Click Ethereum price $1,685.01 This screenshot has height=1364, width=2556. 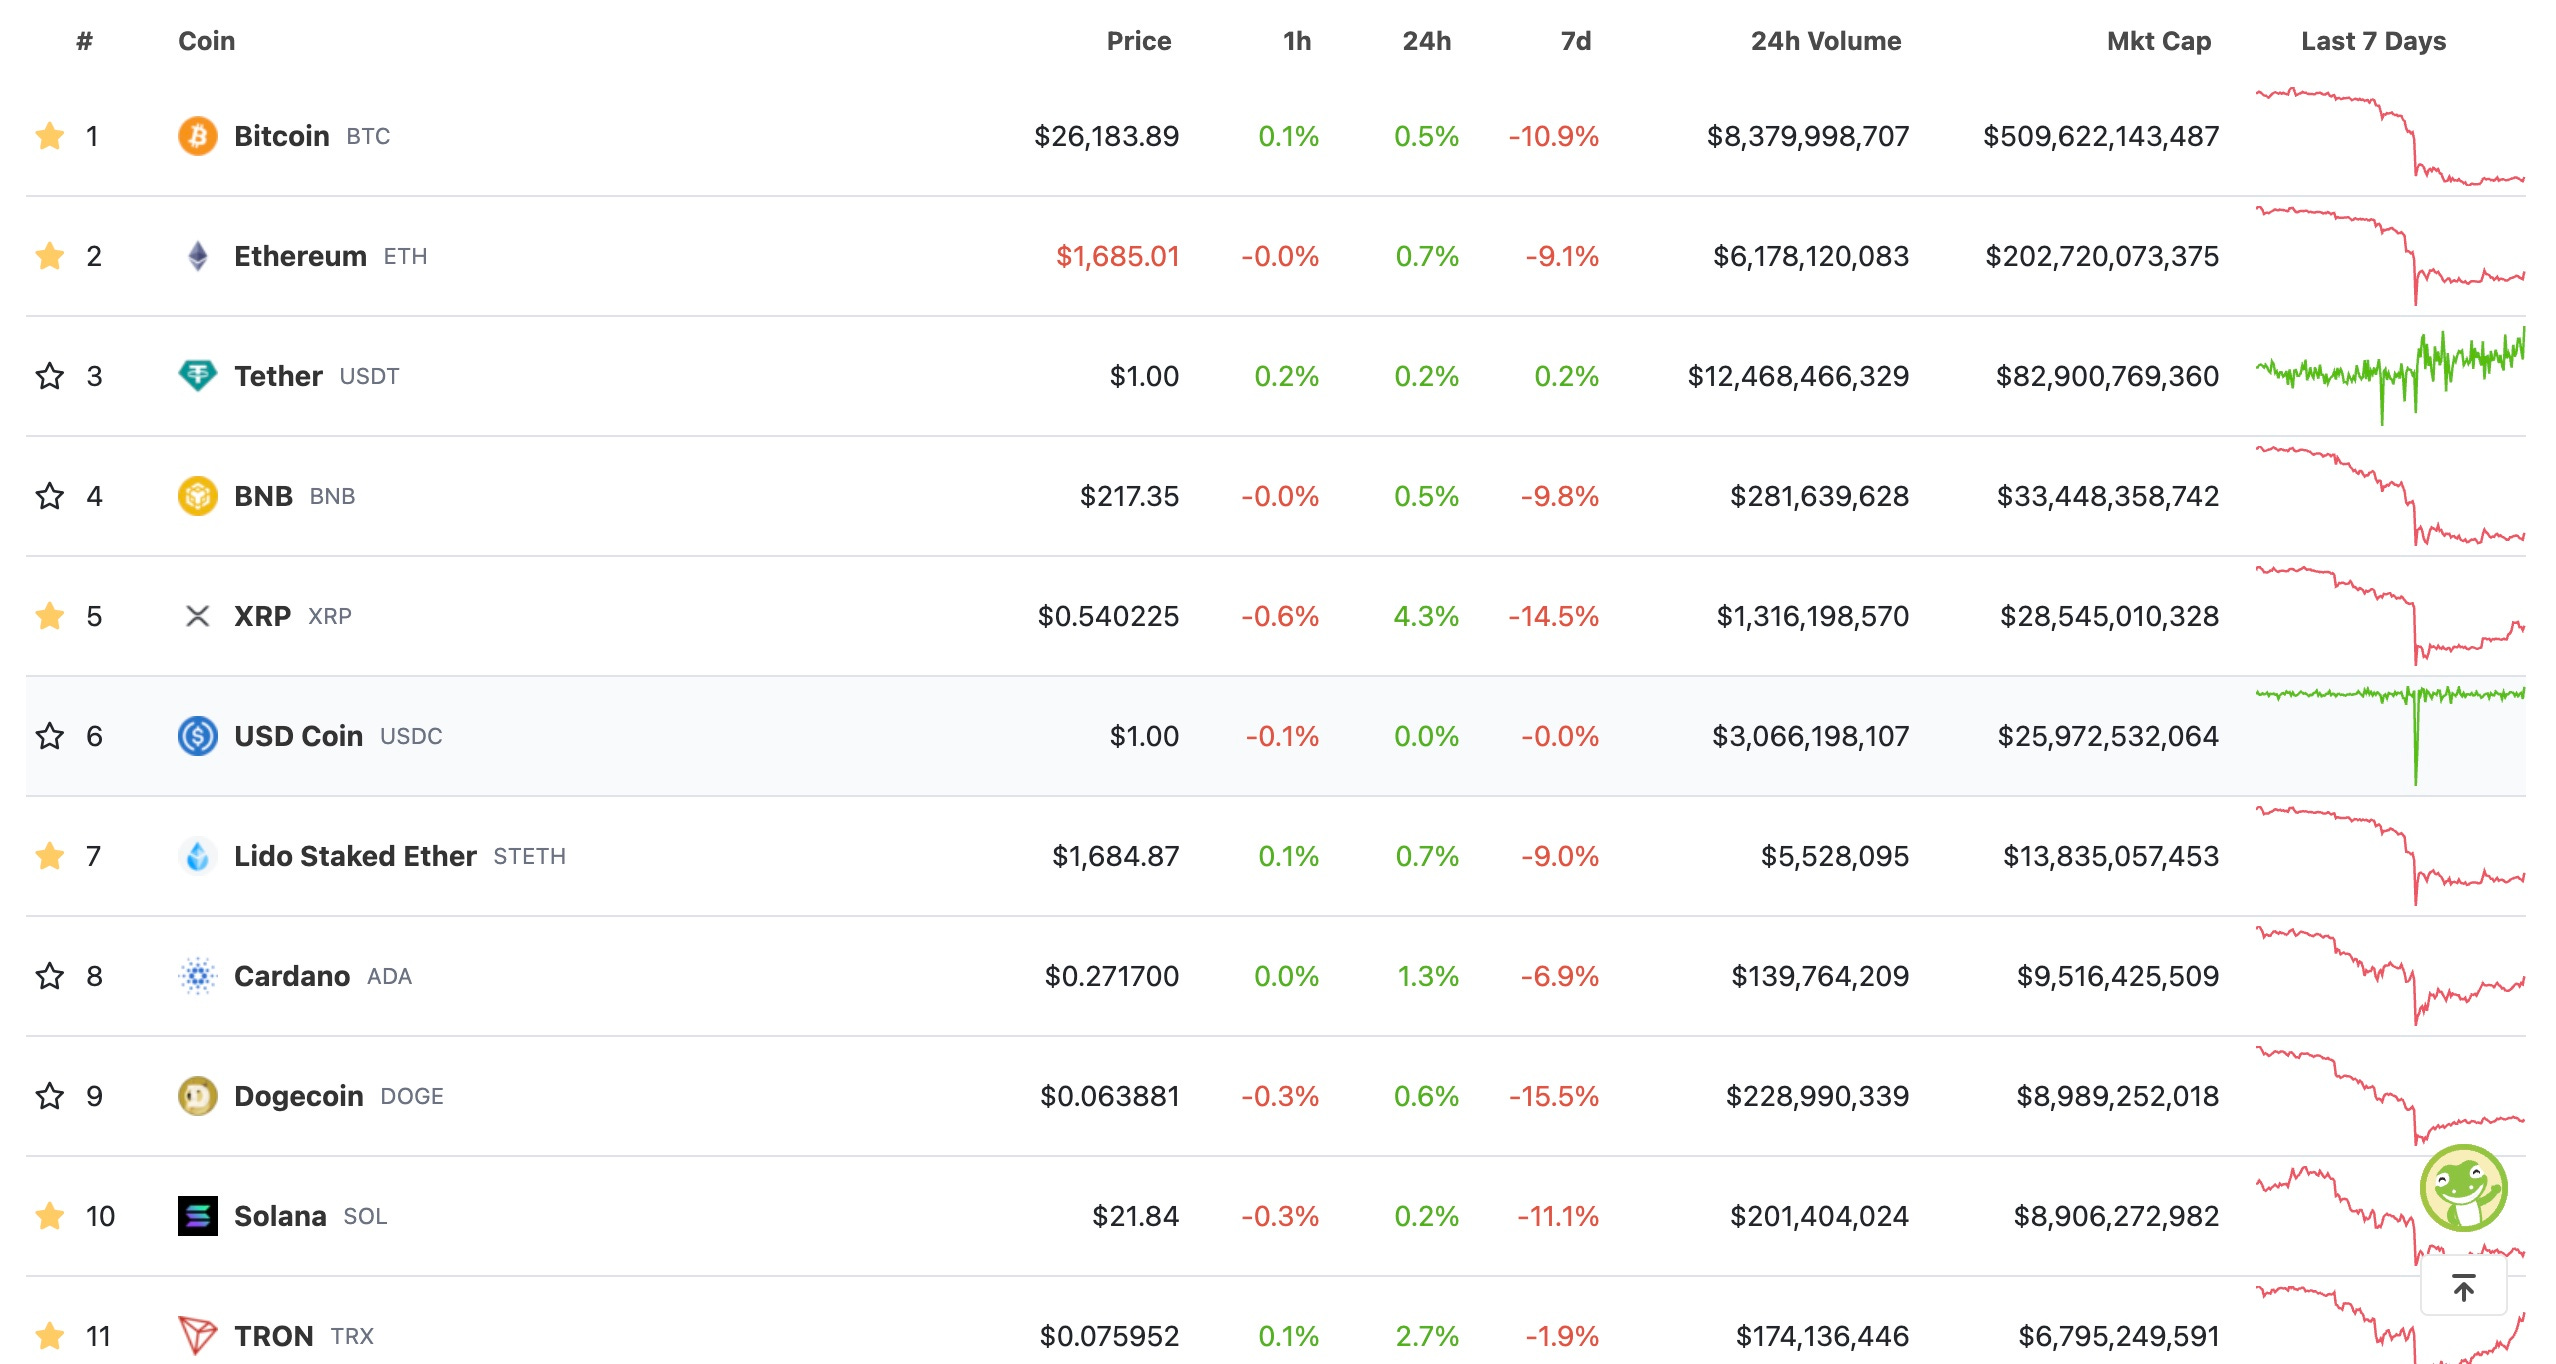point(1118,256)
